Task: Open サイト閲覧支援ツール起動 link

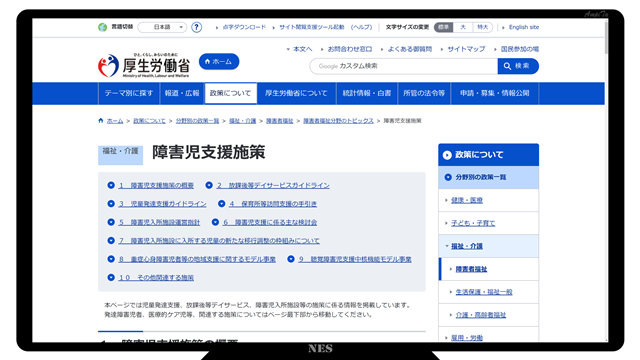Action: 312,27
